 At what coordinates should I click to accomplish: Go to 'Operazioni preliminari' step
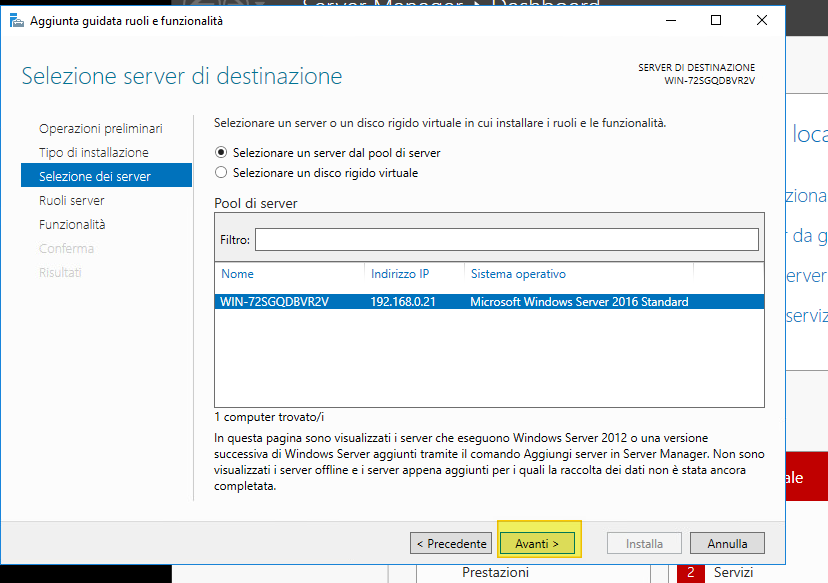[100, 128]
